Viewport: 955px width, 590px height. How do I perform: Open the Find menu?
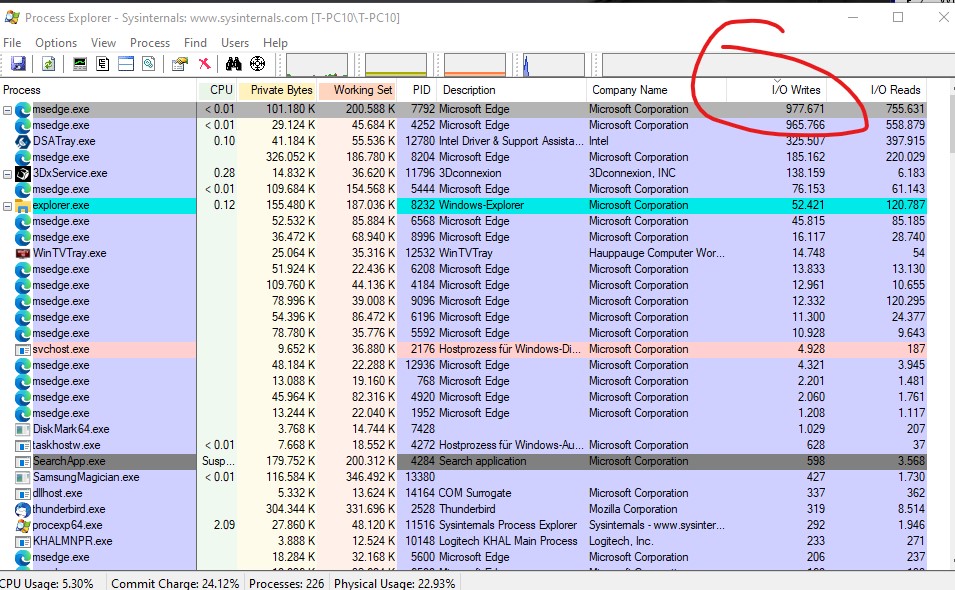click(x=196, y=43)
